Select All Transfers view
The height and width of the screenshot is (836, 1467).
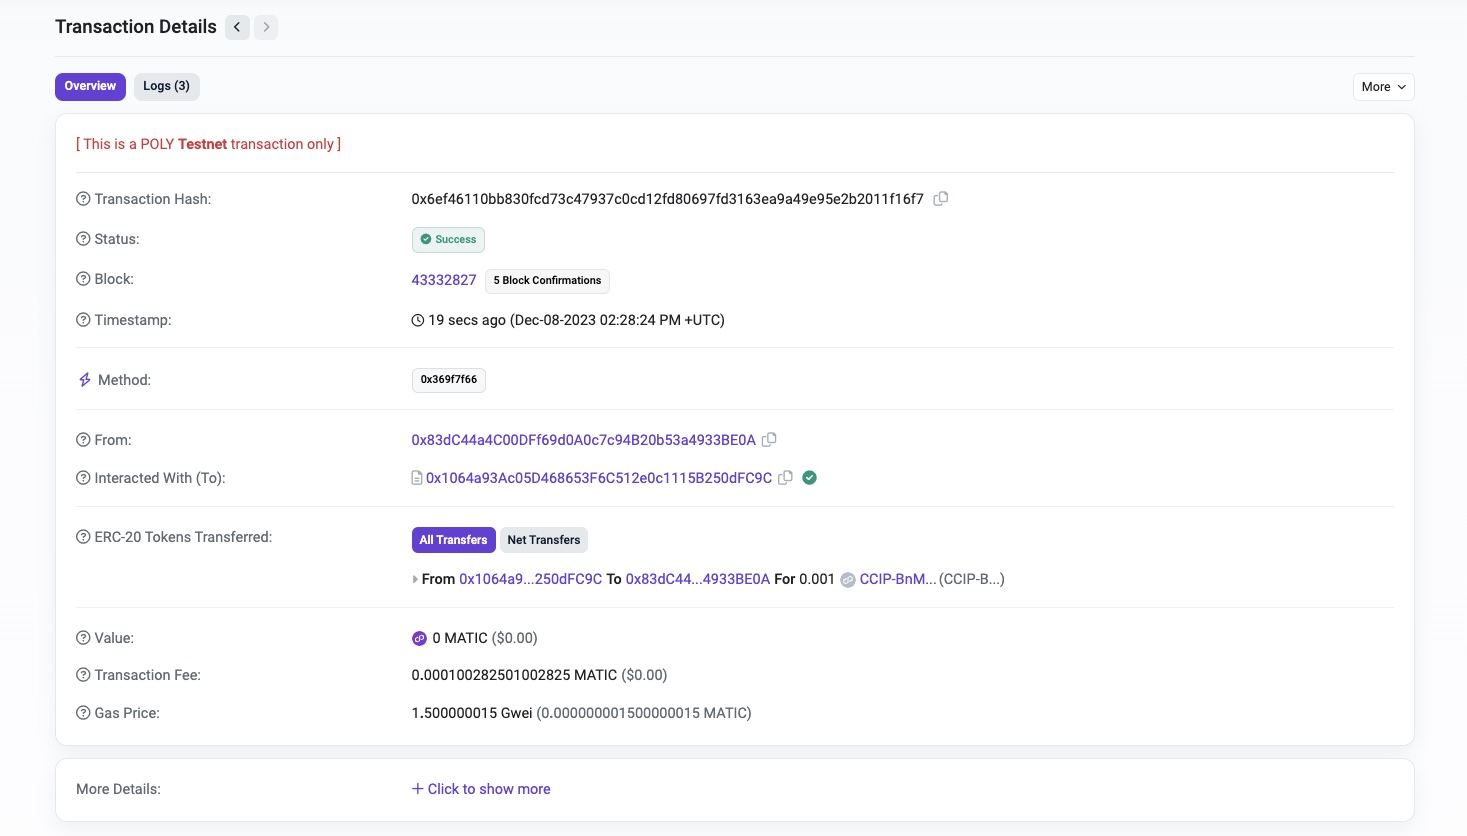pos(453,540)
